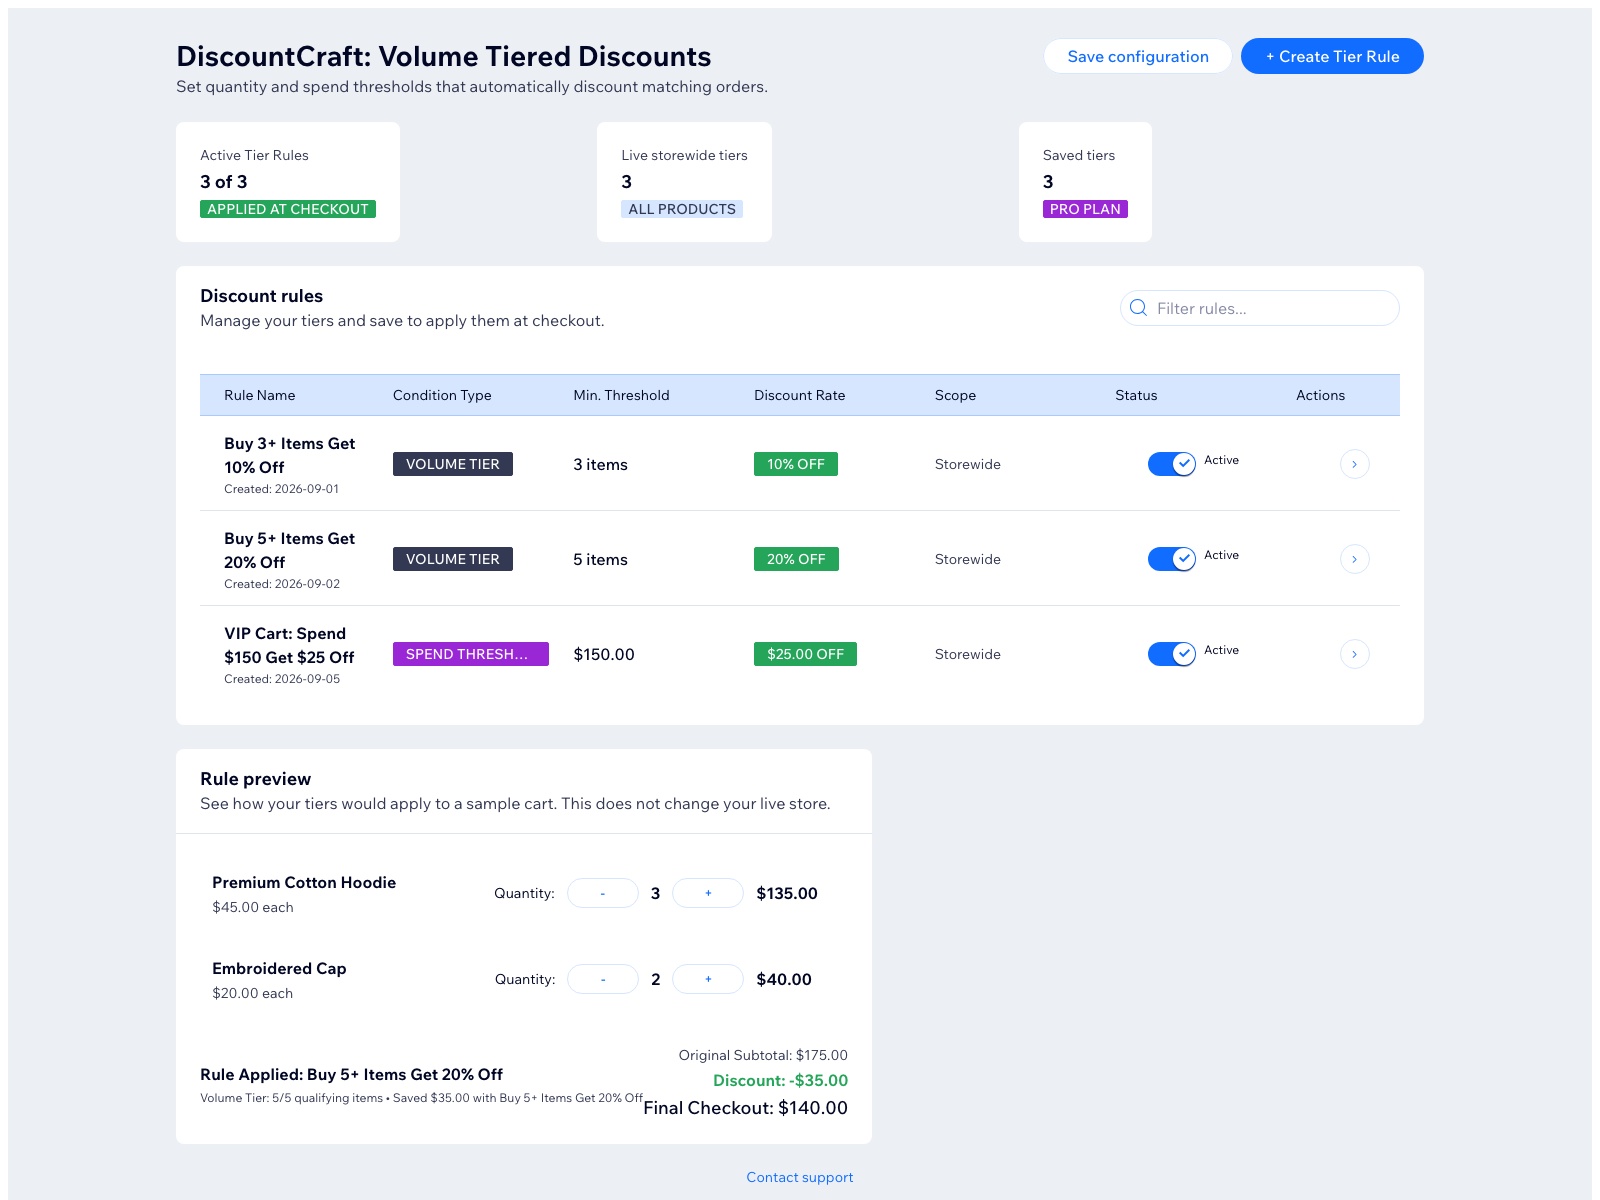Click the Min. Threshold column header
Screen dimensions: 1600x1200
pos(621,395)
